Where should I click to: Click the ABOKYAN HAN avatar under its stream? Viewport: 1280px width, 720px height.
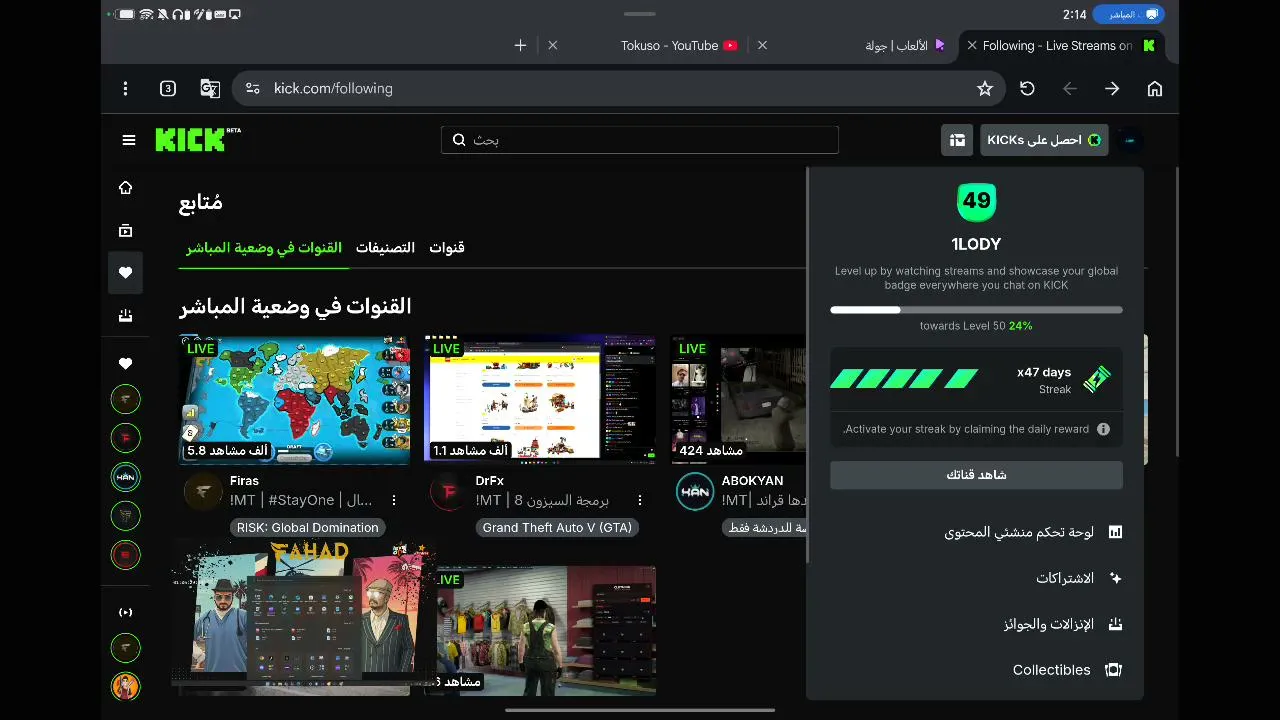(x=695, y=491)
